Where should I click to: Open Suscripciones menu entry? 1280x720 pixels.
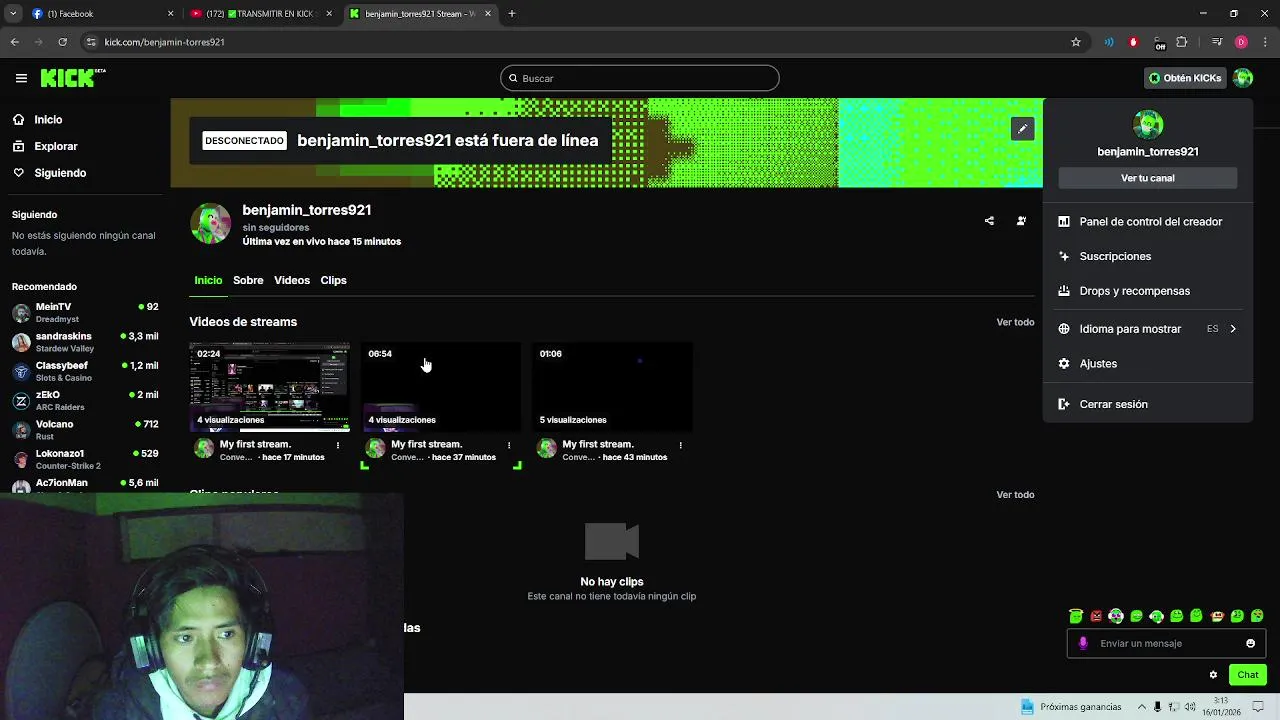(x=1147, y=256)
